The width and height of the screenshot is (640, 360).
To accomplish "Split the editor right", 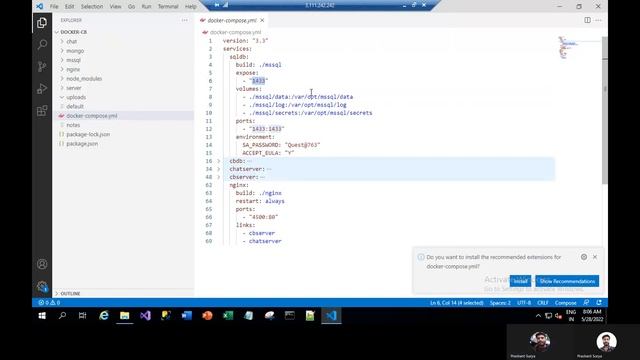I will pyautogui.click(x=587, y=20).
